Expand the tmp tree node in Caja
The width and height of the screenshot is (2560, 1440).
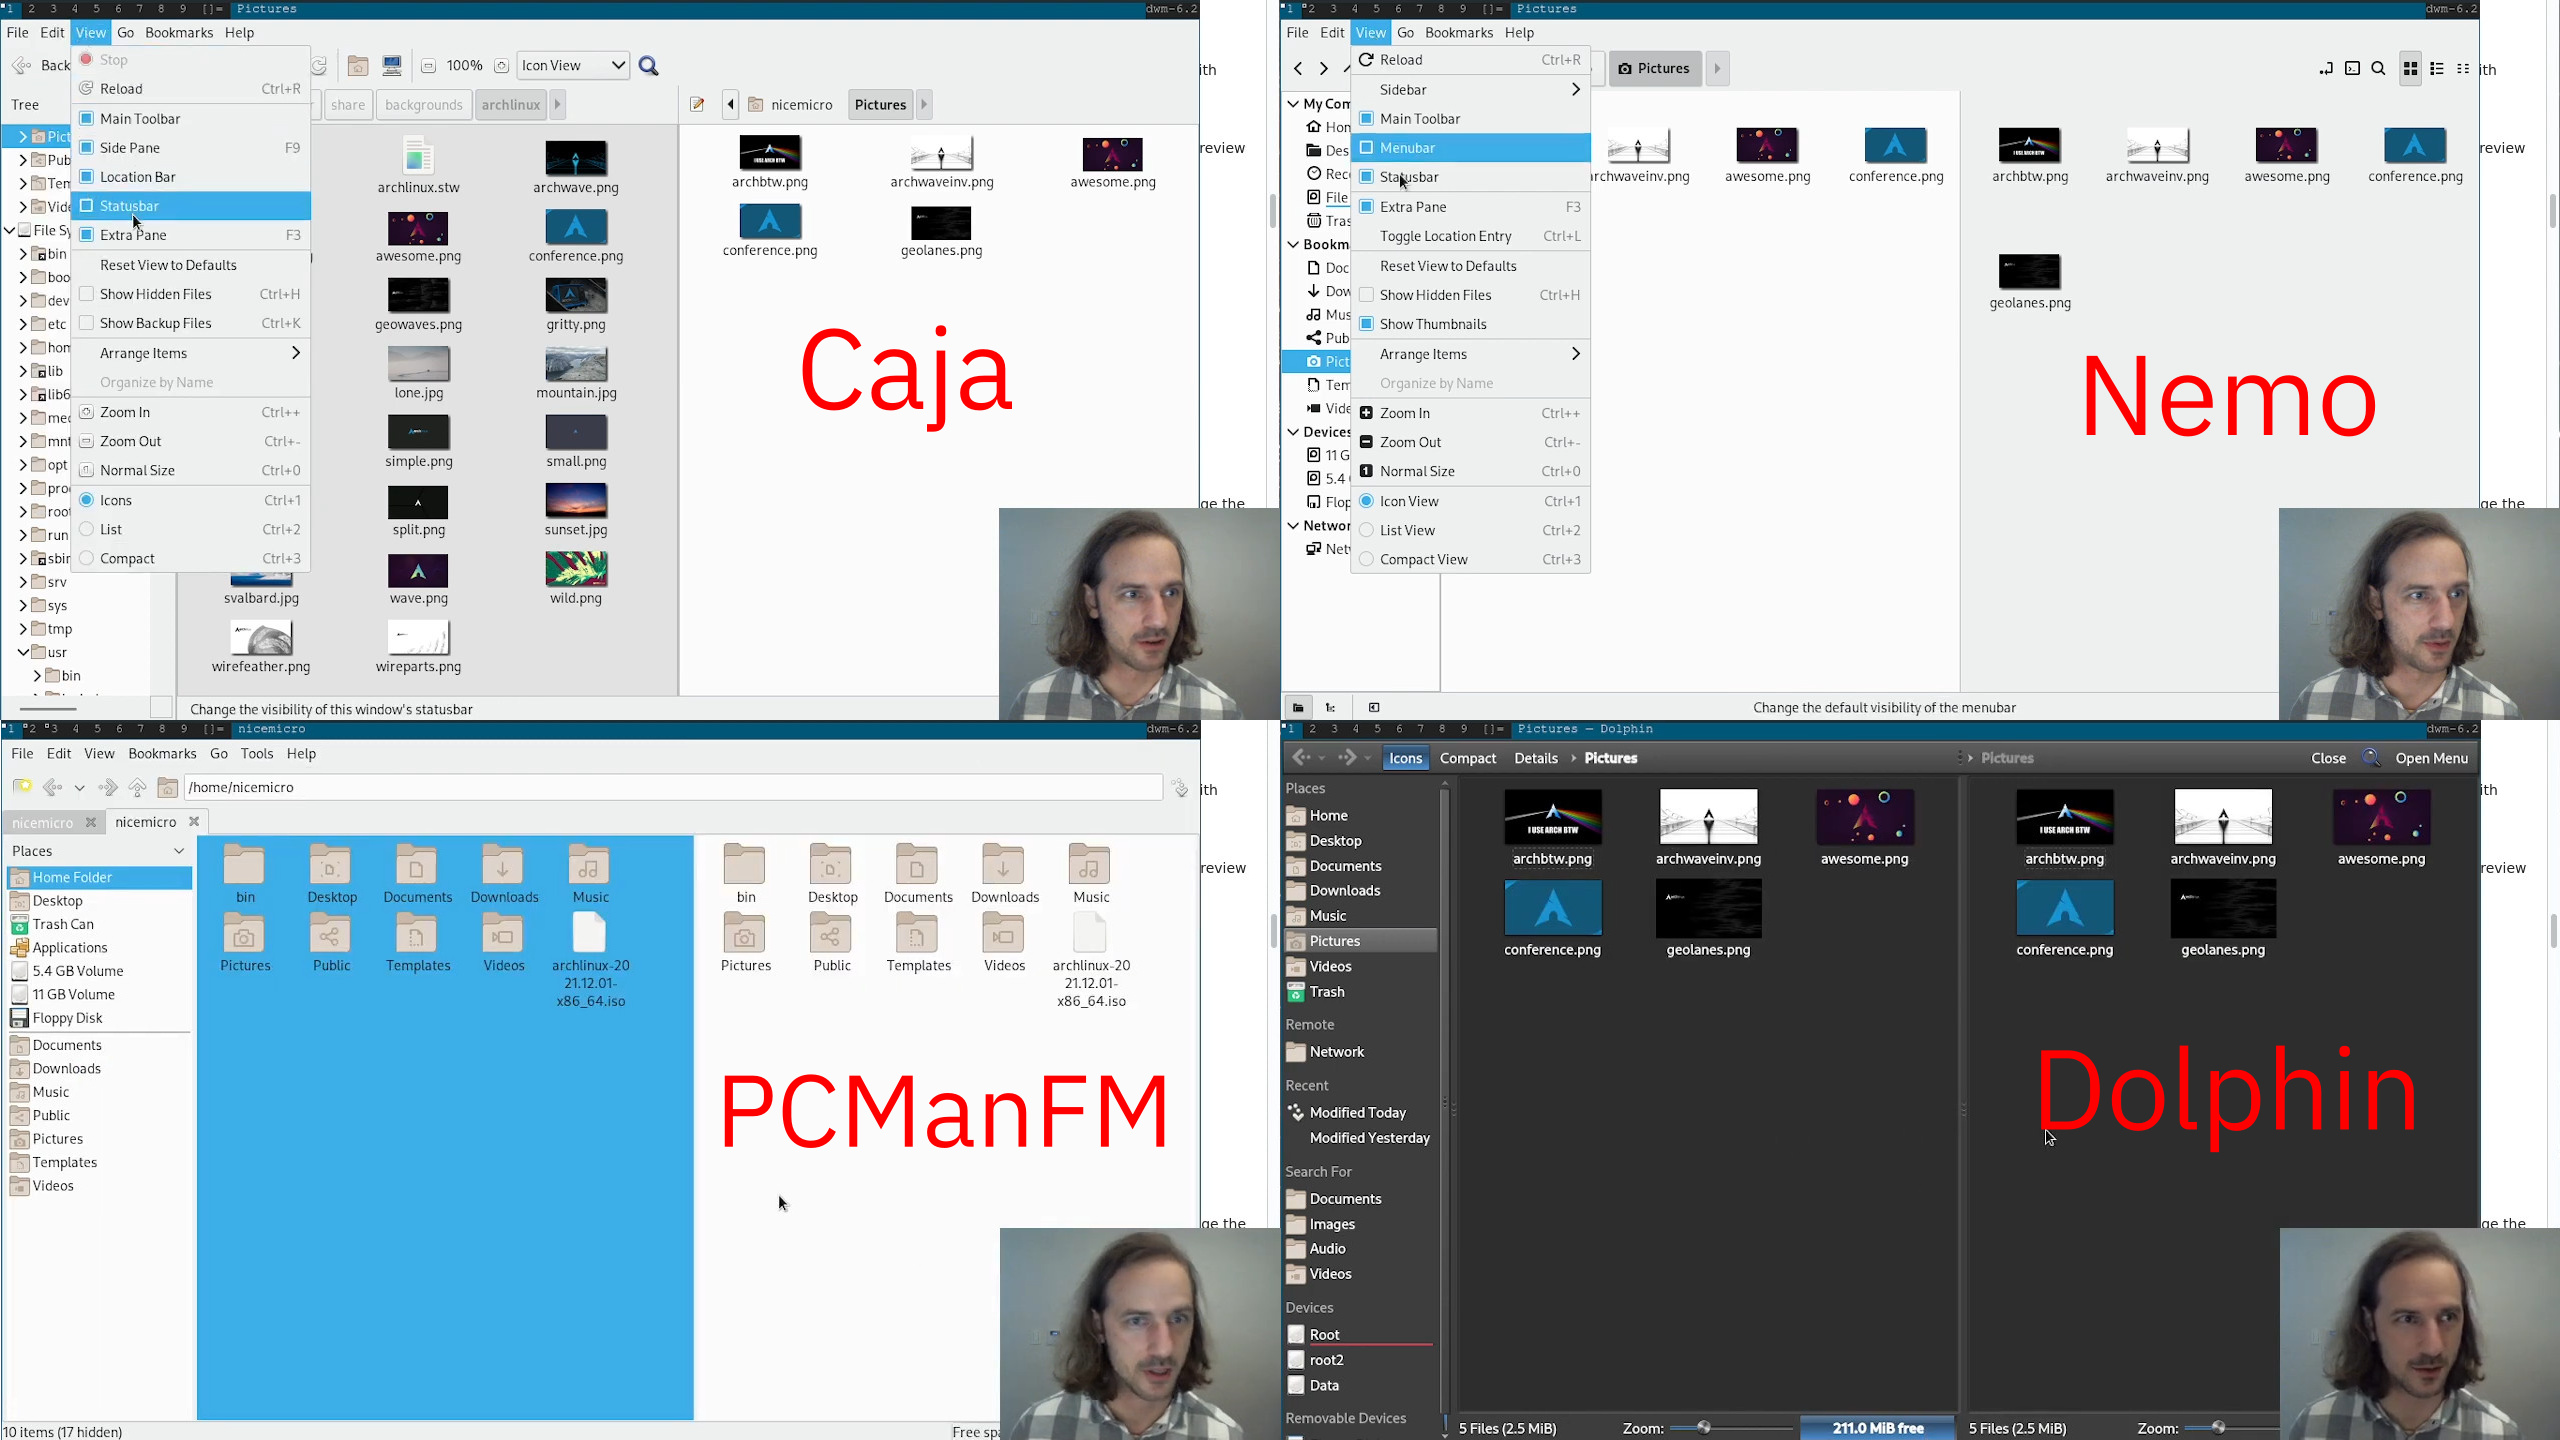[23, 629]
